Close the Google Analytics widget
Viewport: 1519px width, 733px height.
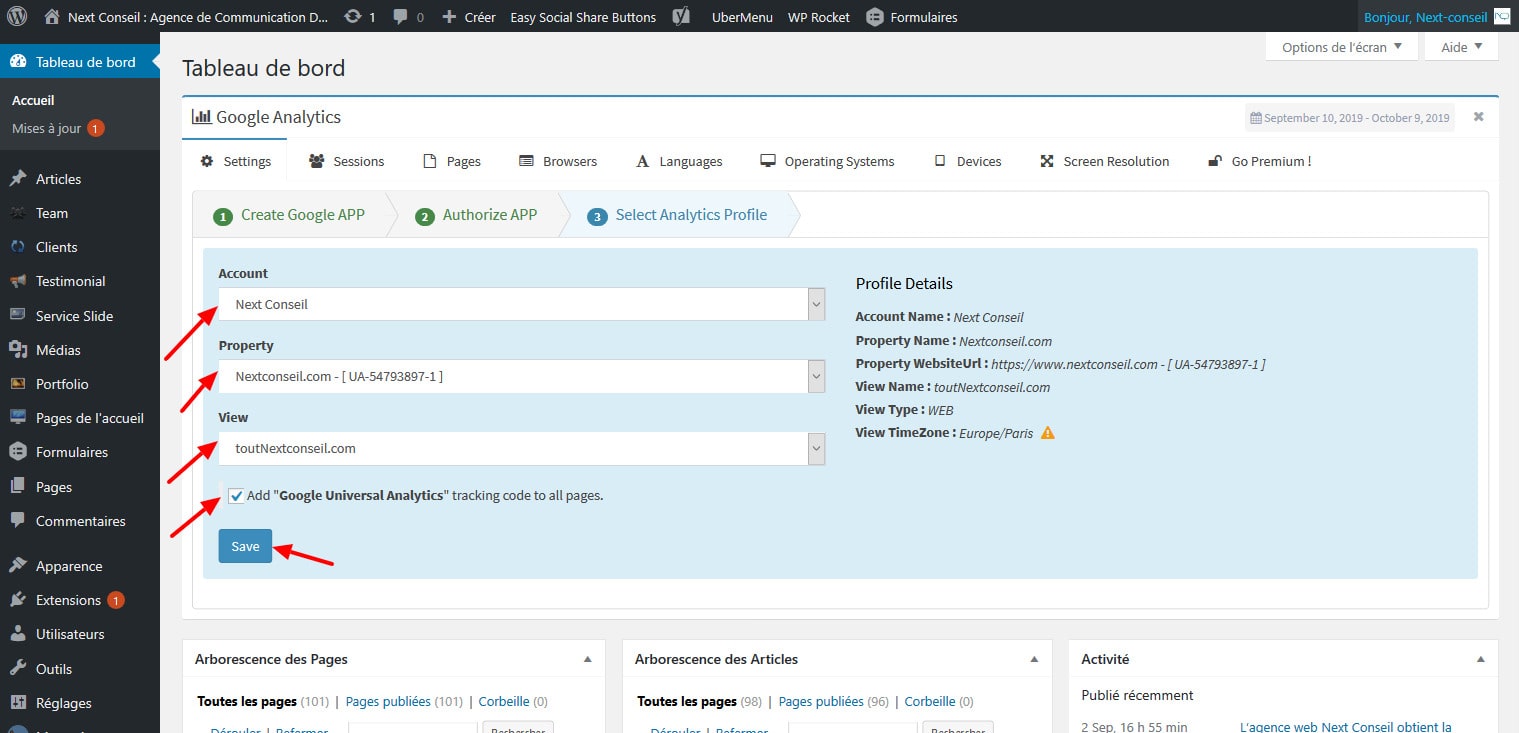click(1479, 117)
